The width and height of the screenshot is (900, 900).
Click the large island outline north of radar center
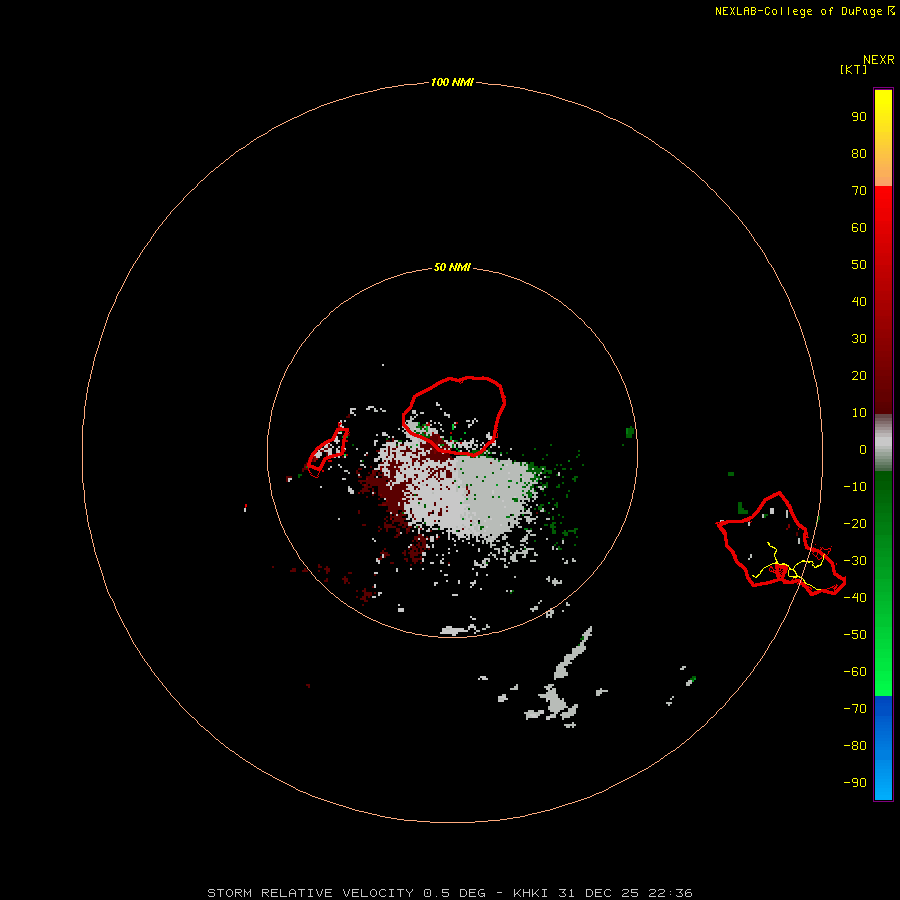(453, 416)
